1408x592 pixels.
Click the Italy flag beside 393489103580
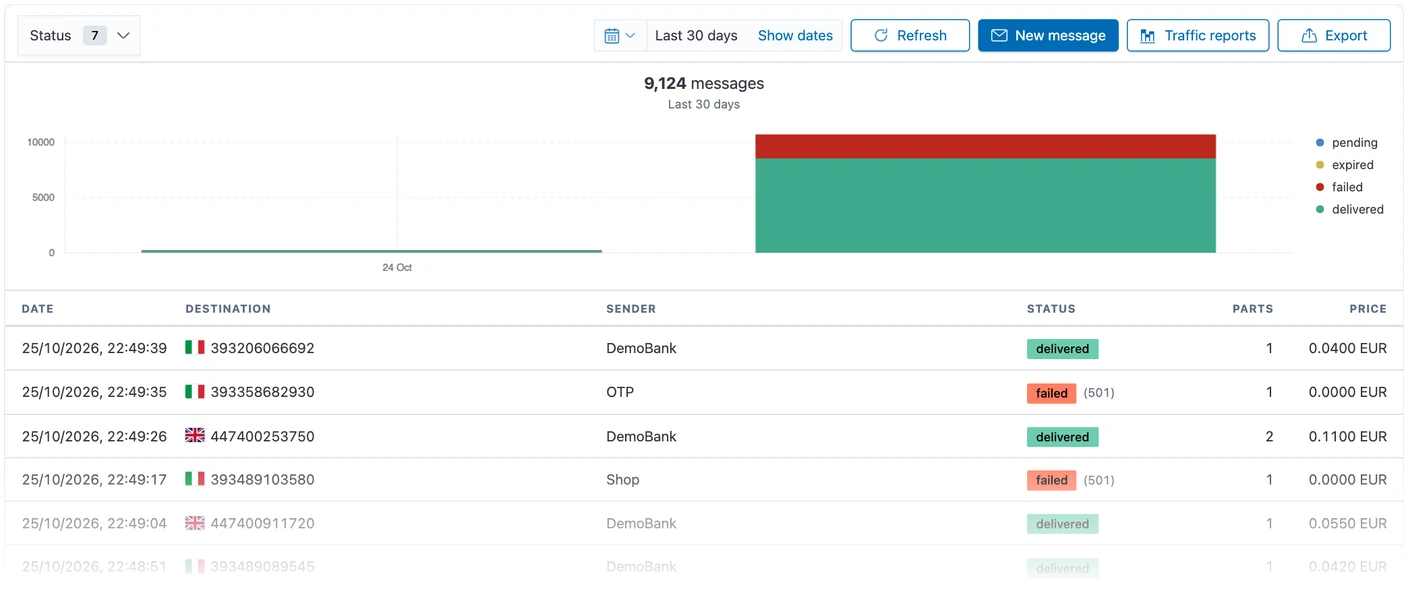click(195, 479)
